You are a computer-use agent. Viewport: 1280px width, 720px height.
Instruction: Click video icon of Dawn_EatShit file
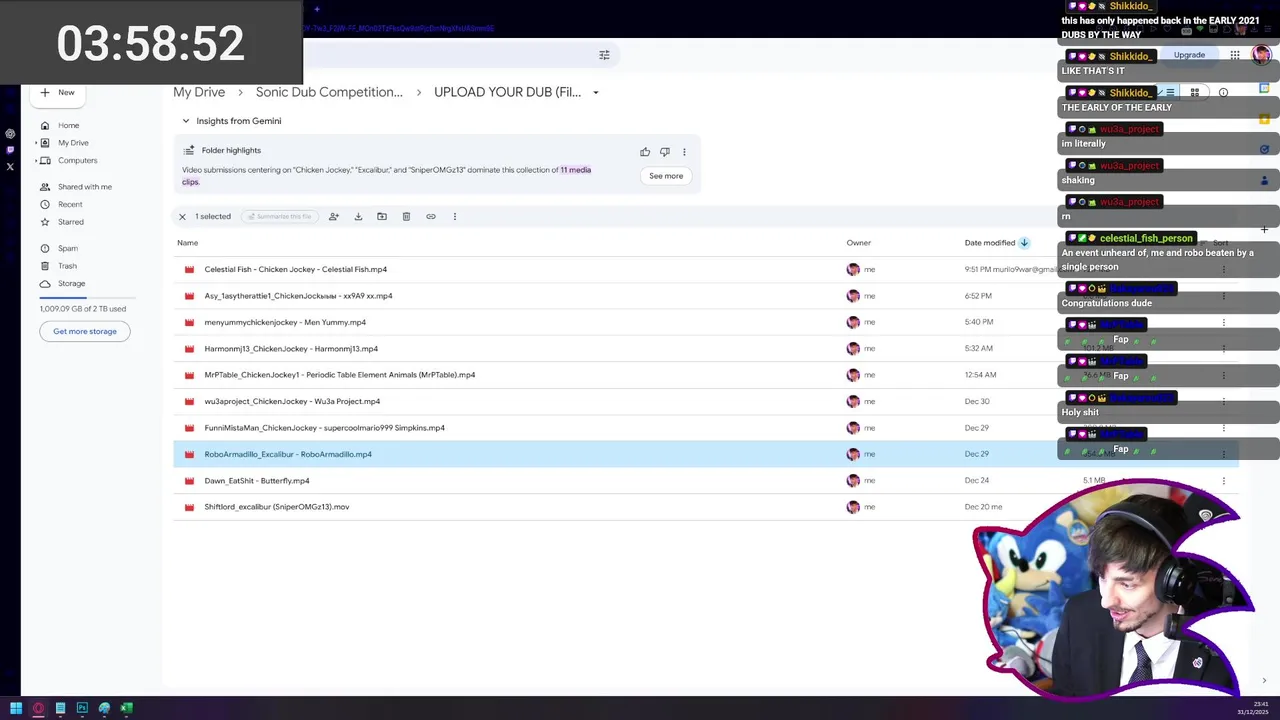(x=189, y=481)
